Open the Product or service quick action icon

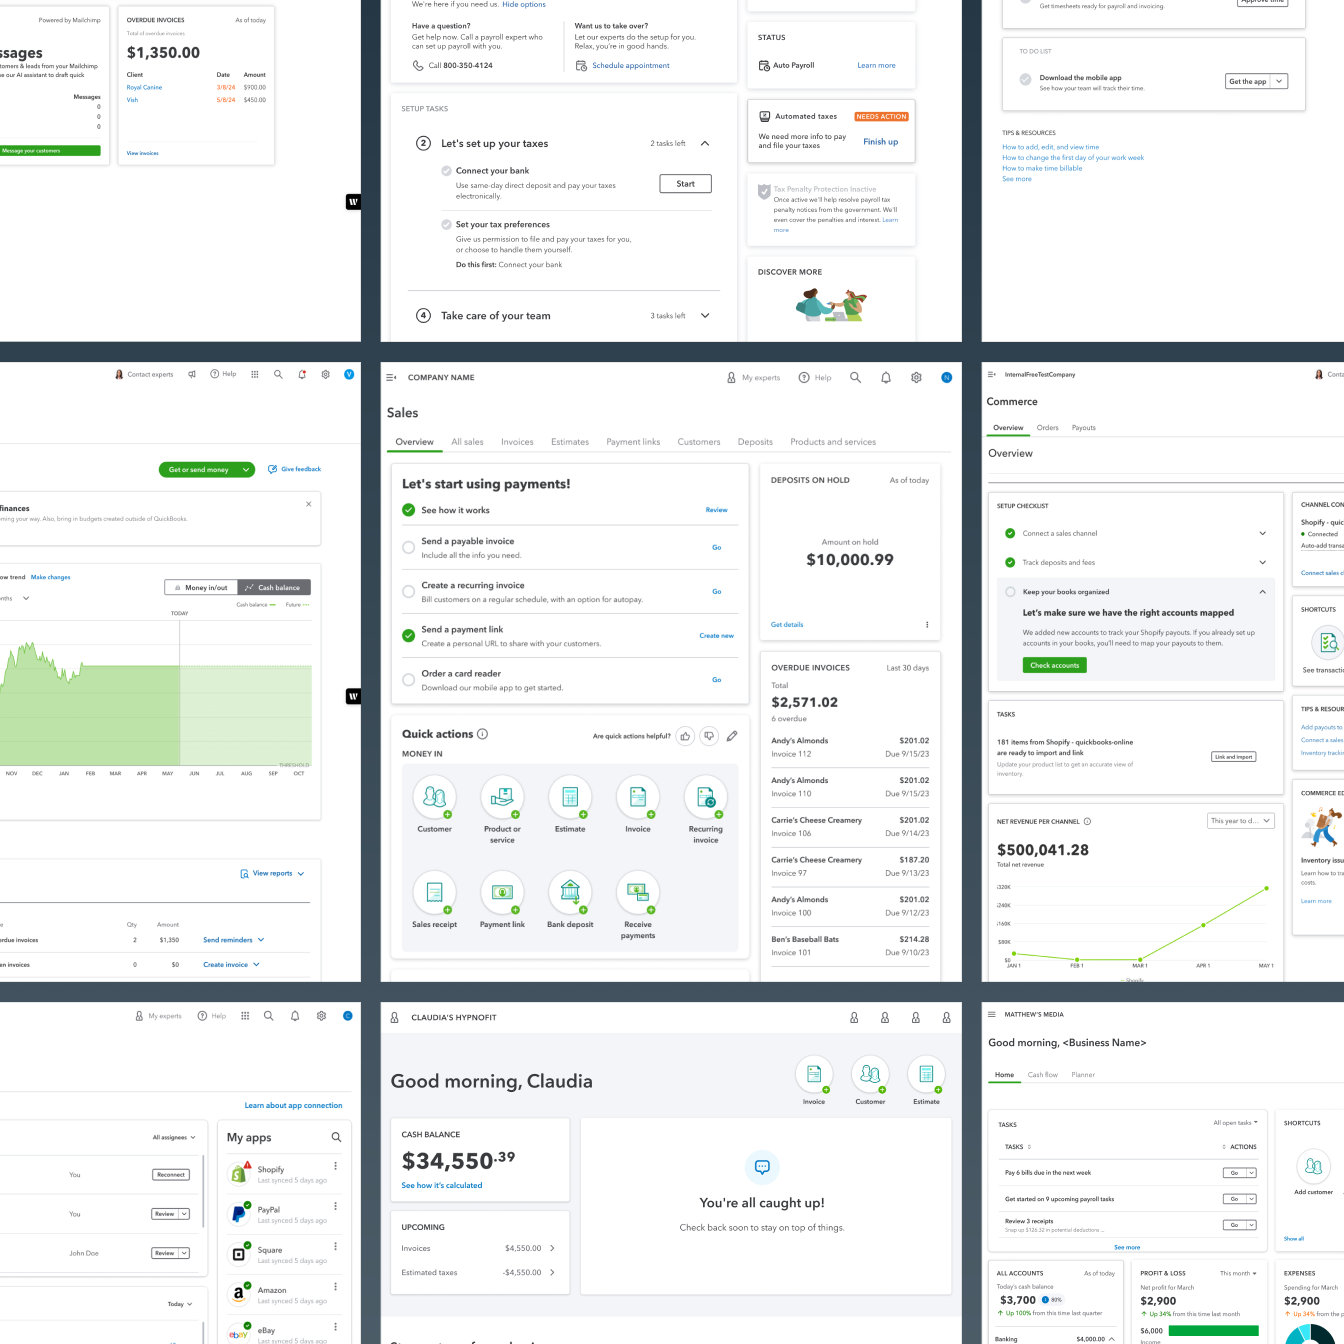[502, 797]
